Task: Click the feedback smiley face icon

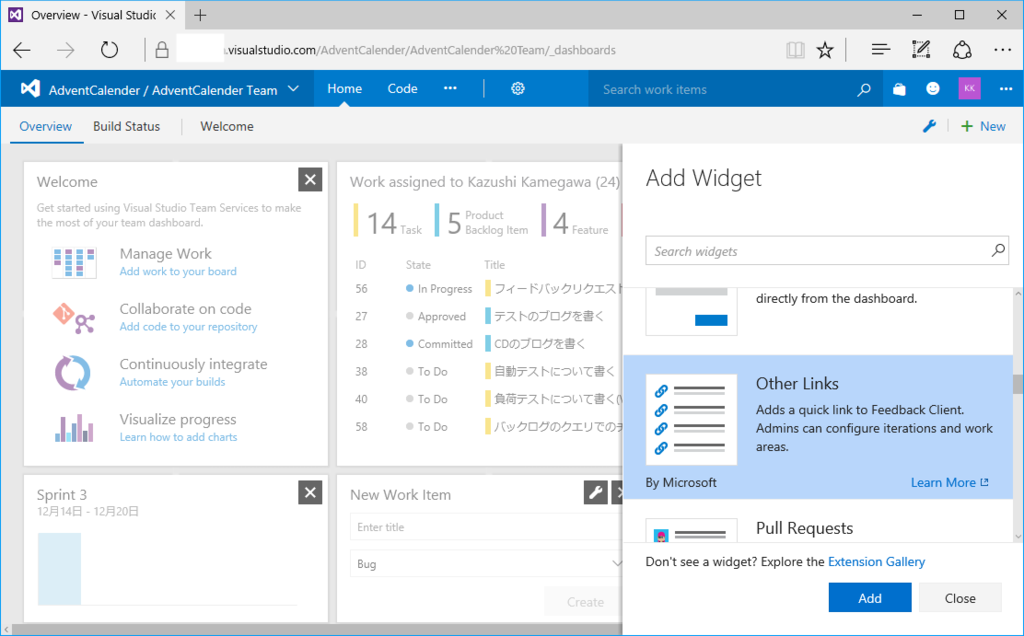Action: pos(933,89)
